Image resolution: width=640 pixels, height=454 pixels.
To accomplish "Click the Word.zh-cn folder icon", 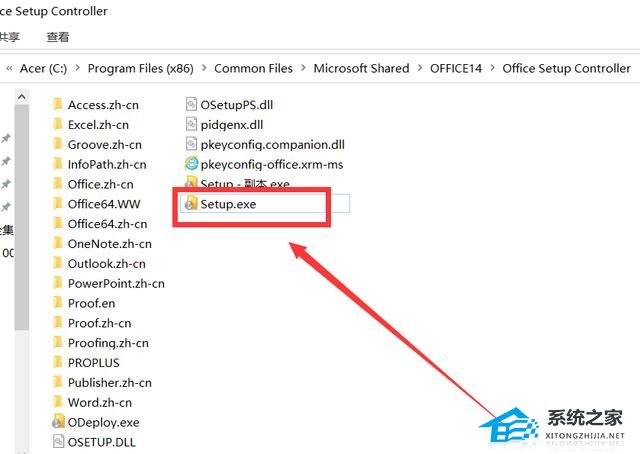I will click(x=58, y=402).
